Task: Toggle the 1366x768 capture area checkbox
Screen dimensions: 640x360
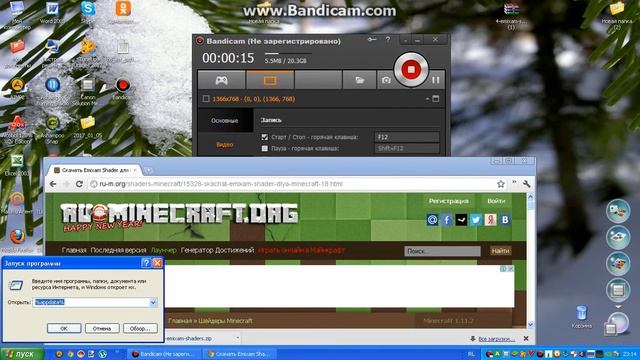Action: (206, 99)
